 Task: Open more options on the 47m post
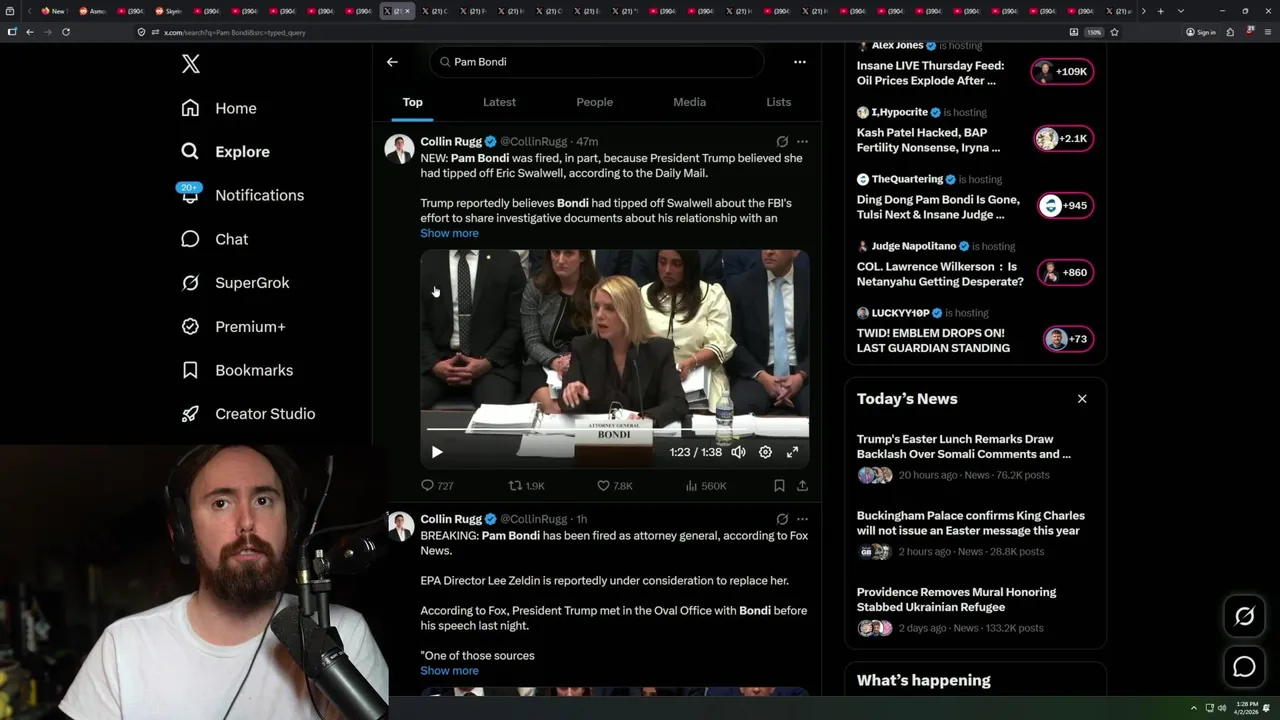802,142
